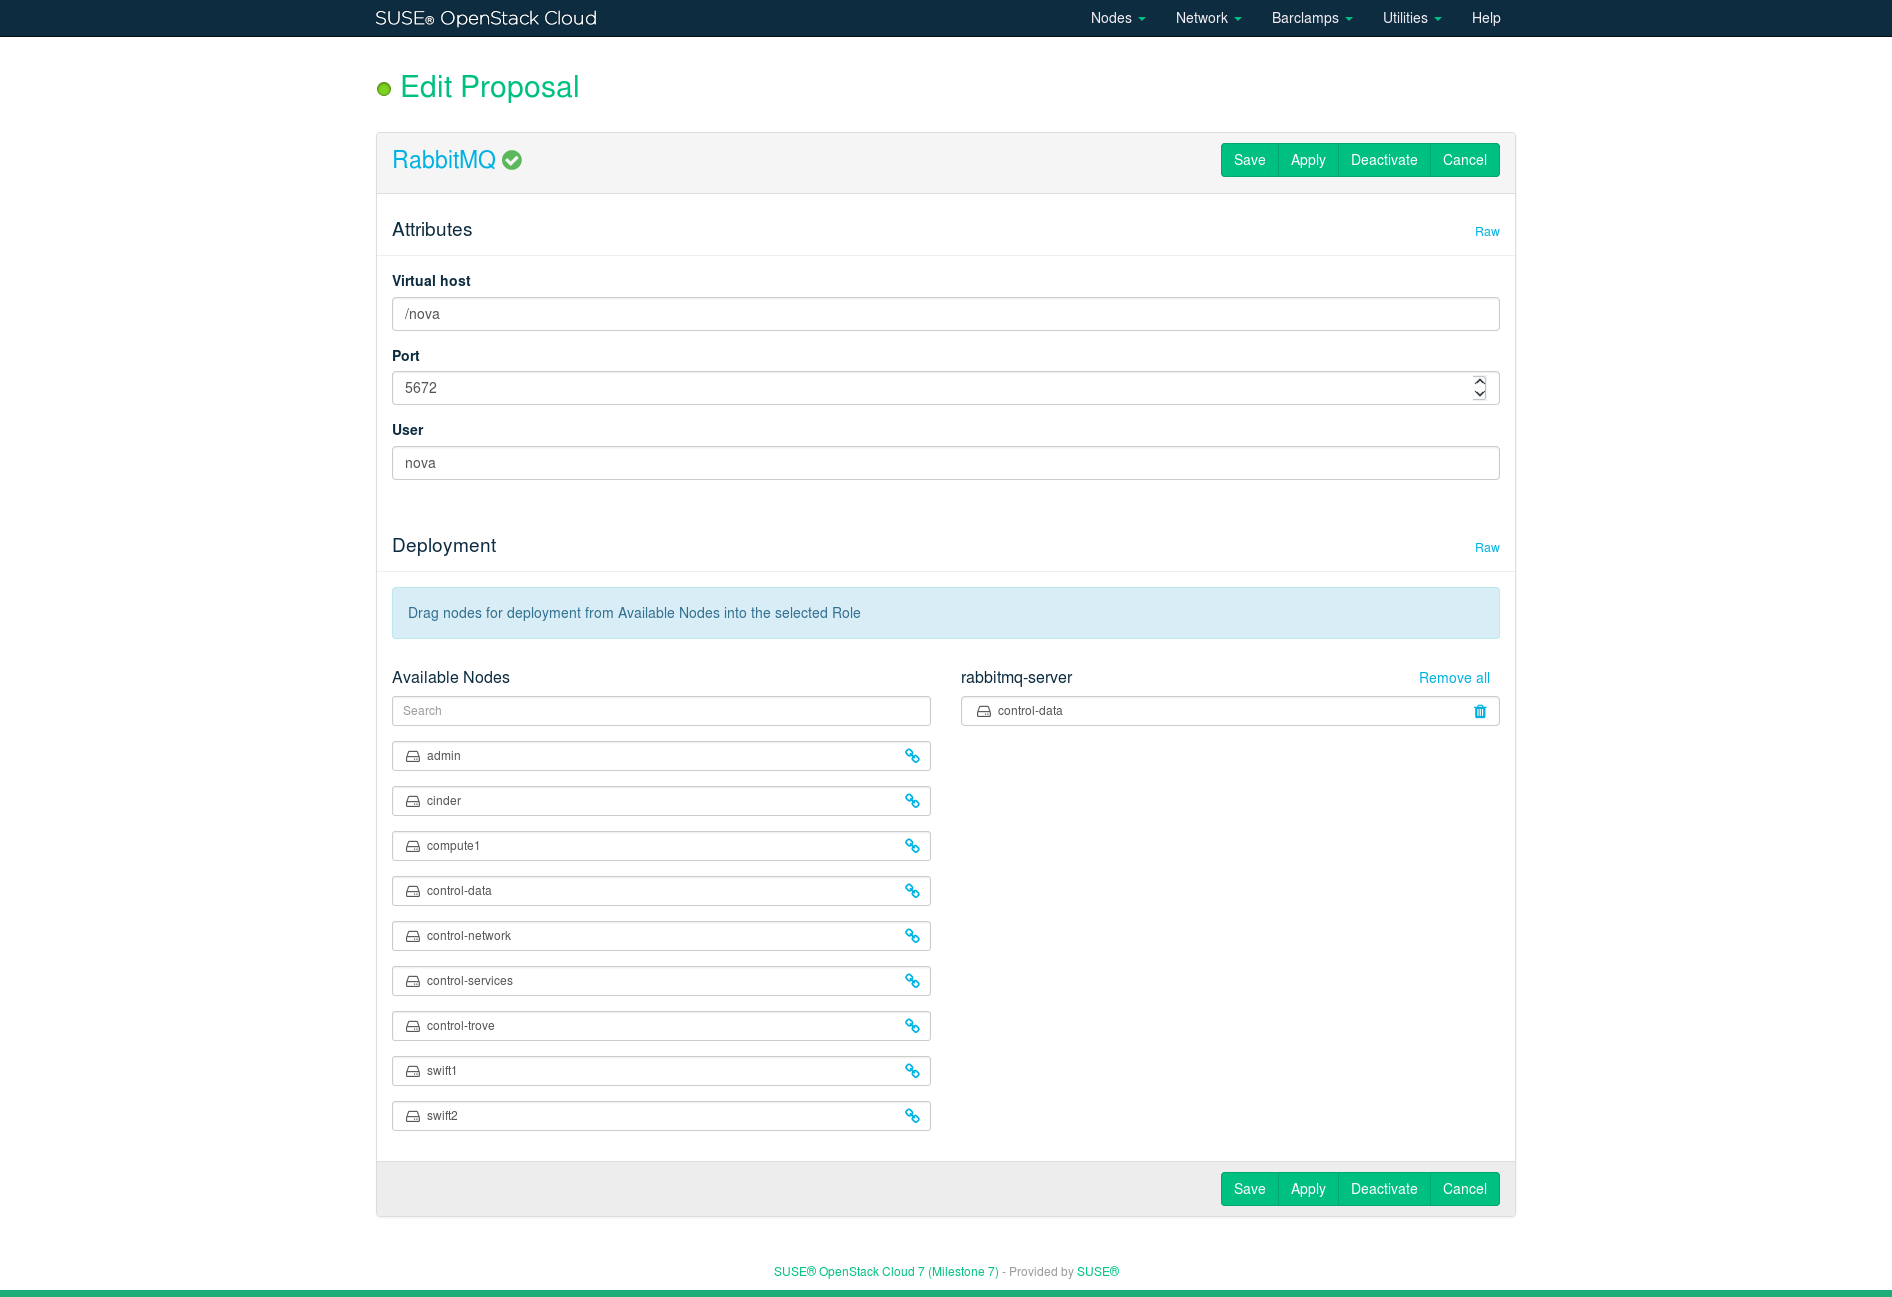Screen dimensions: 1892x1297
Task: Focus the Available Nodes search field
Action: (x=661, y=711)
